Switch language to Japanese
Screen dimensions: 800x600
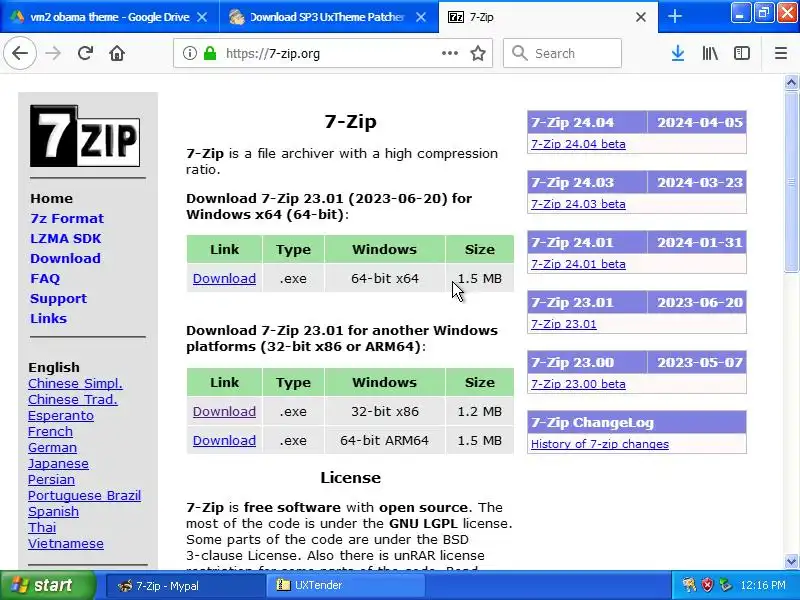coord(58,464)
